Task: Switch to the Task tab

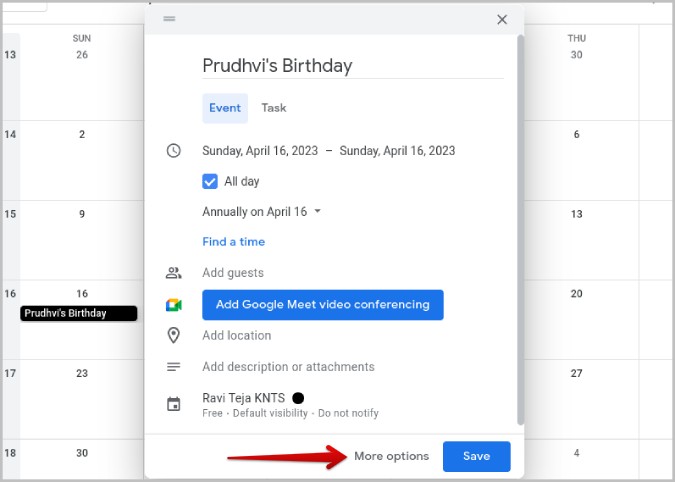Action: (274, 108)
